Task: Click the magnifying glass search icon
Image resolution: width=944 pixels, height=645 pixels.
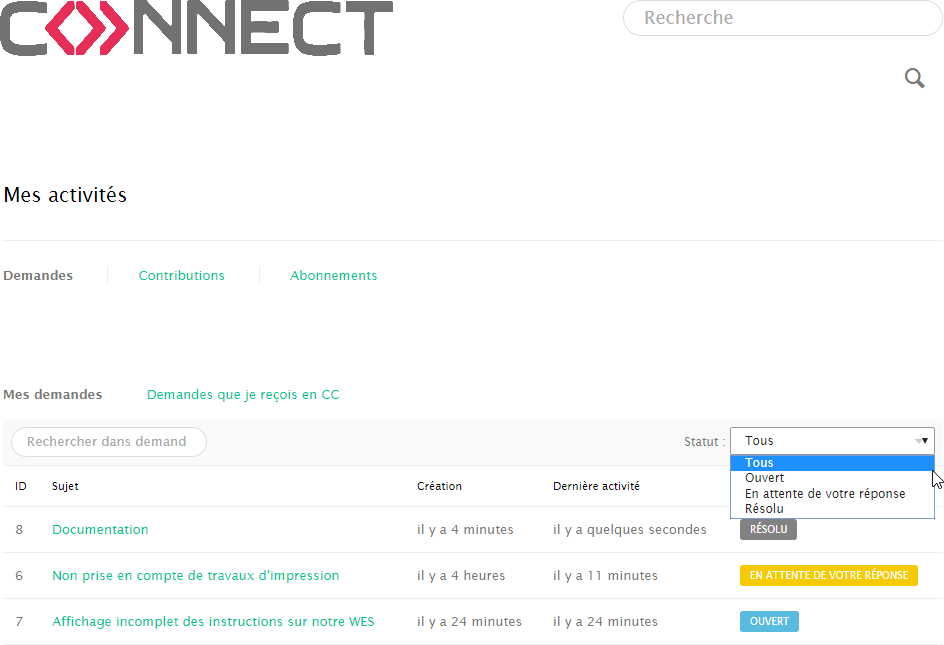Action: point(914,78)
